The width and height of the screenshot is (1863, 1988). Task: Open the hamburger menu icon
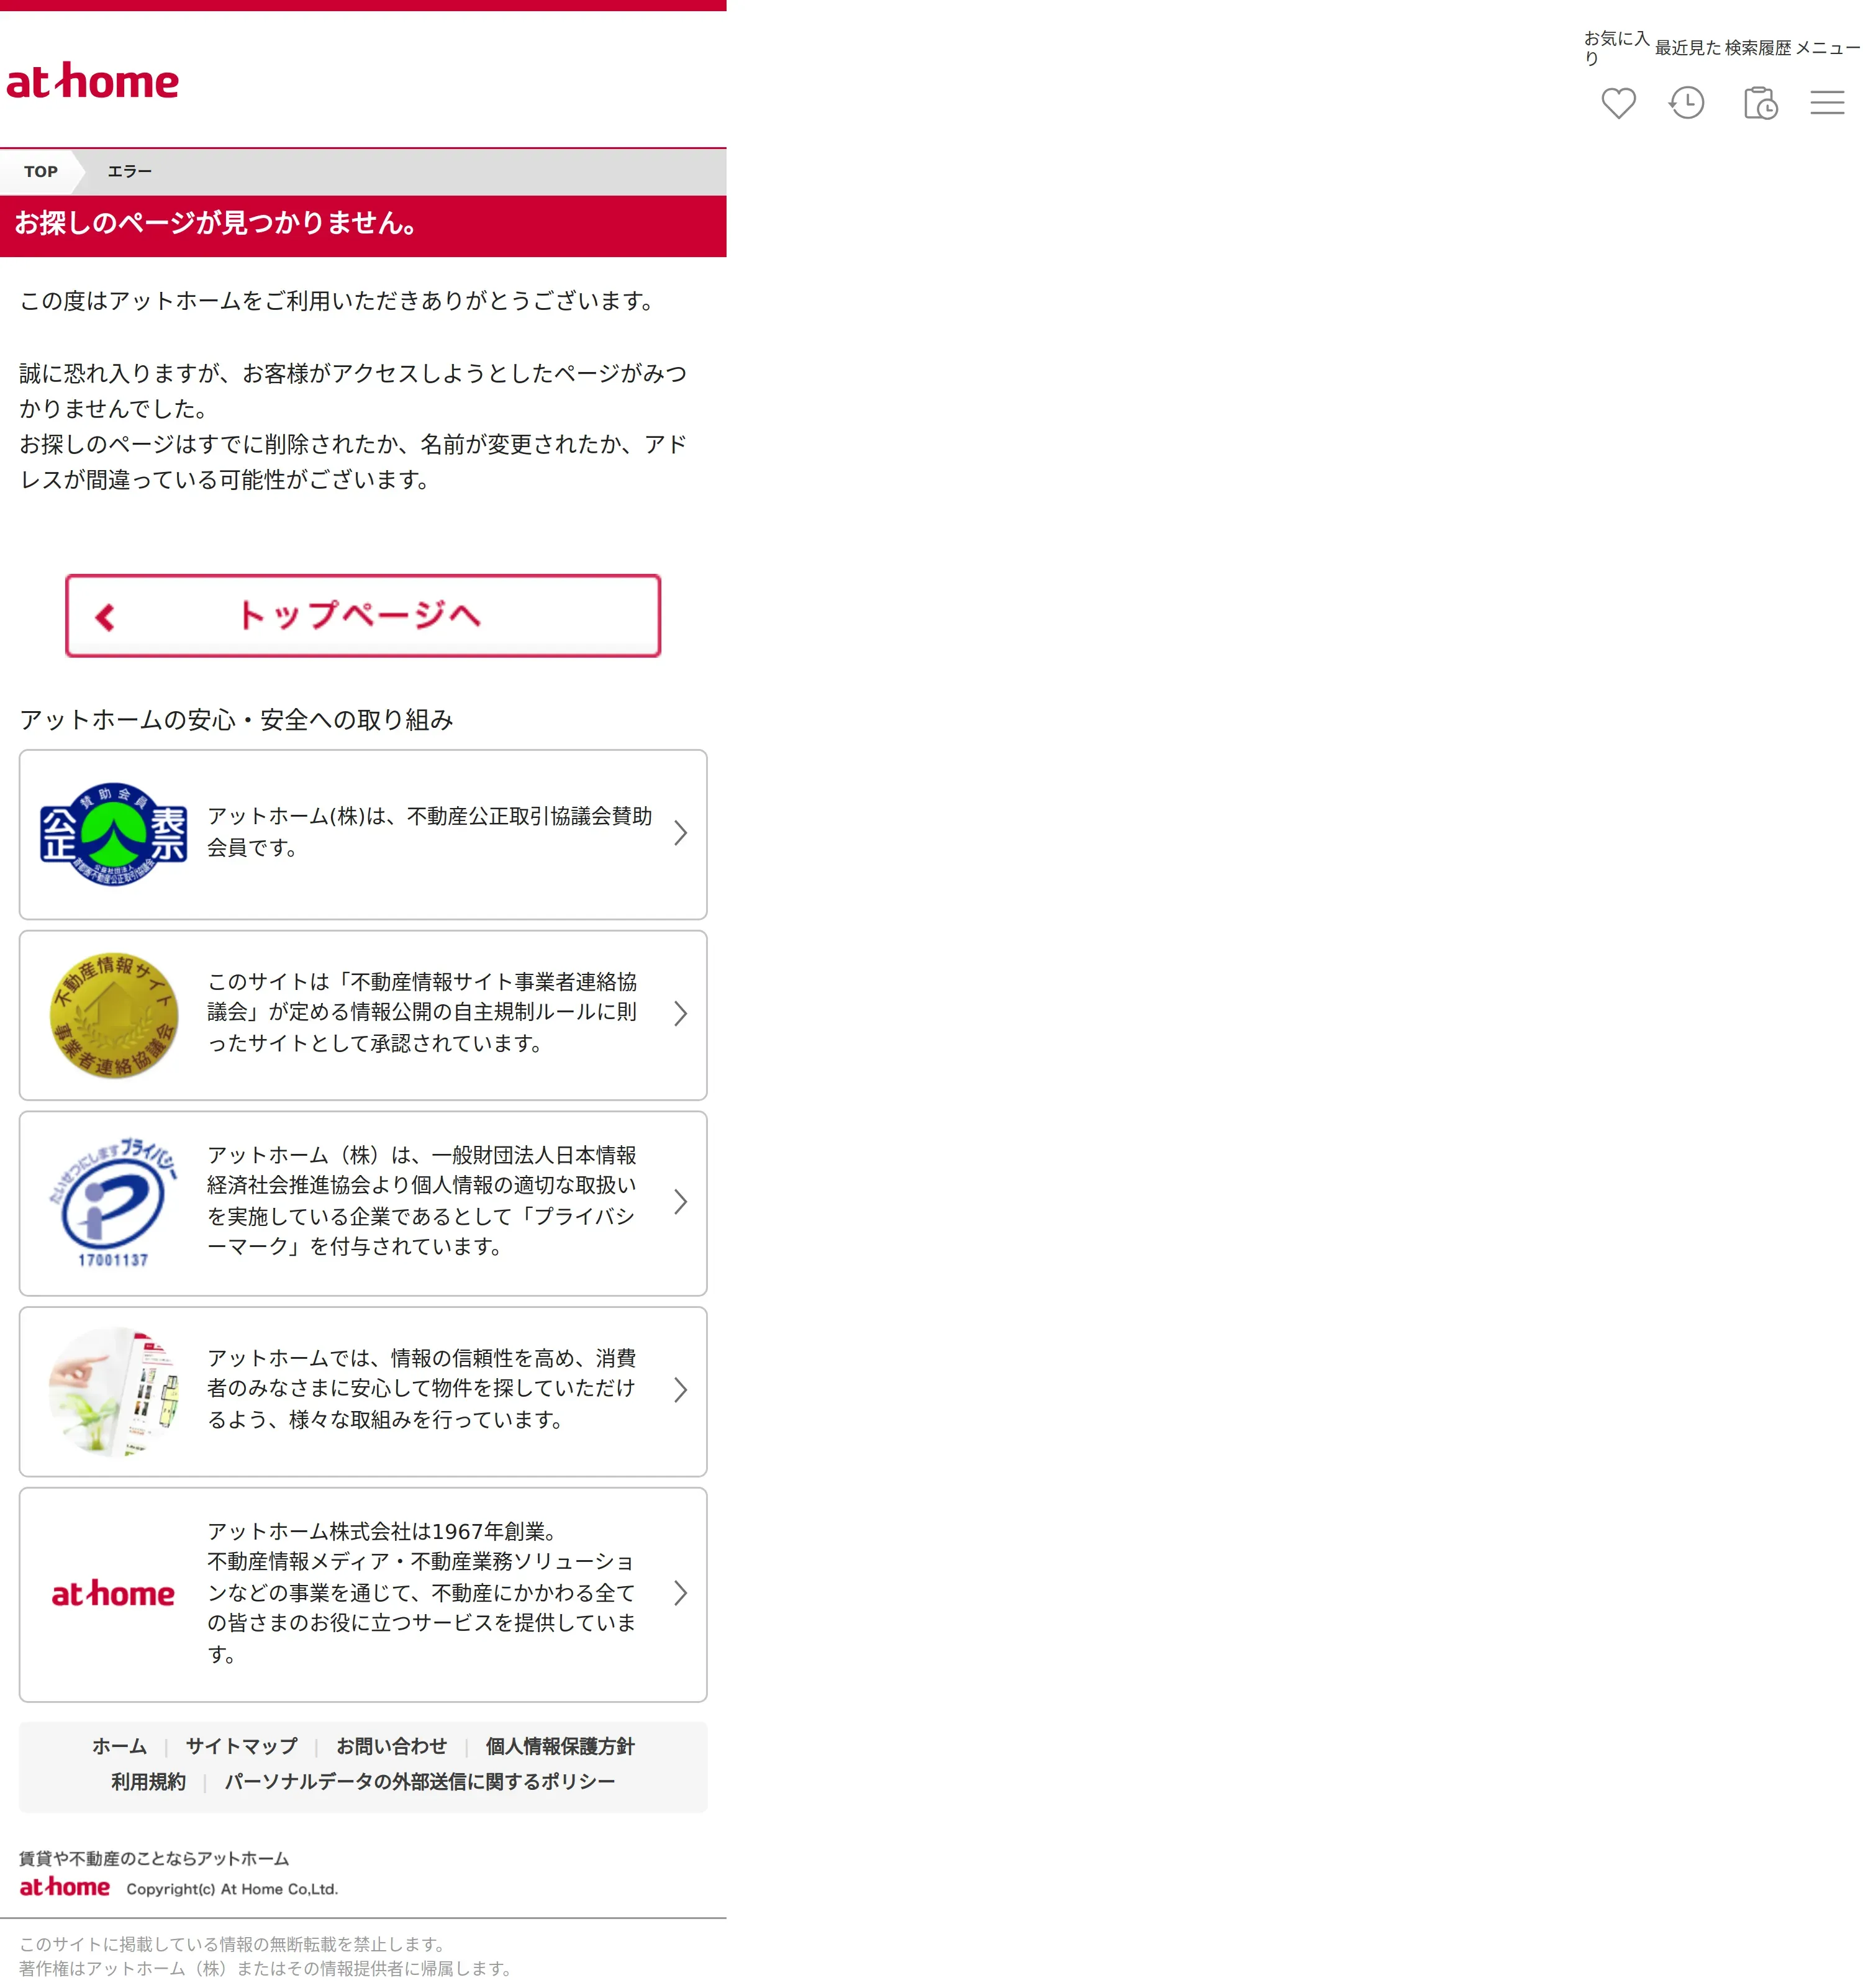click(x=1827, y=103)
